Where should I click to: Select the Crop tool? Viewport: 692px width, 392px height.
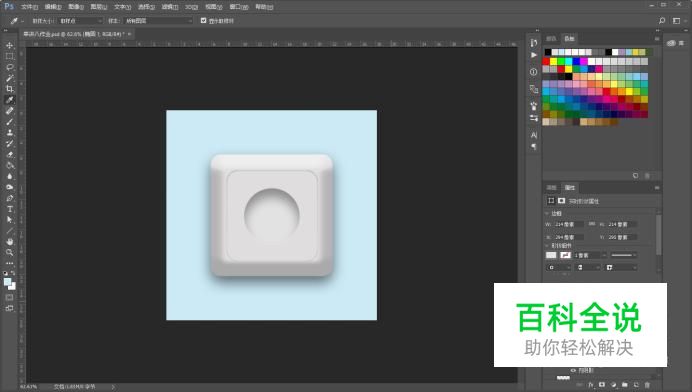tap(9, 89)
